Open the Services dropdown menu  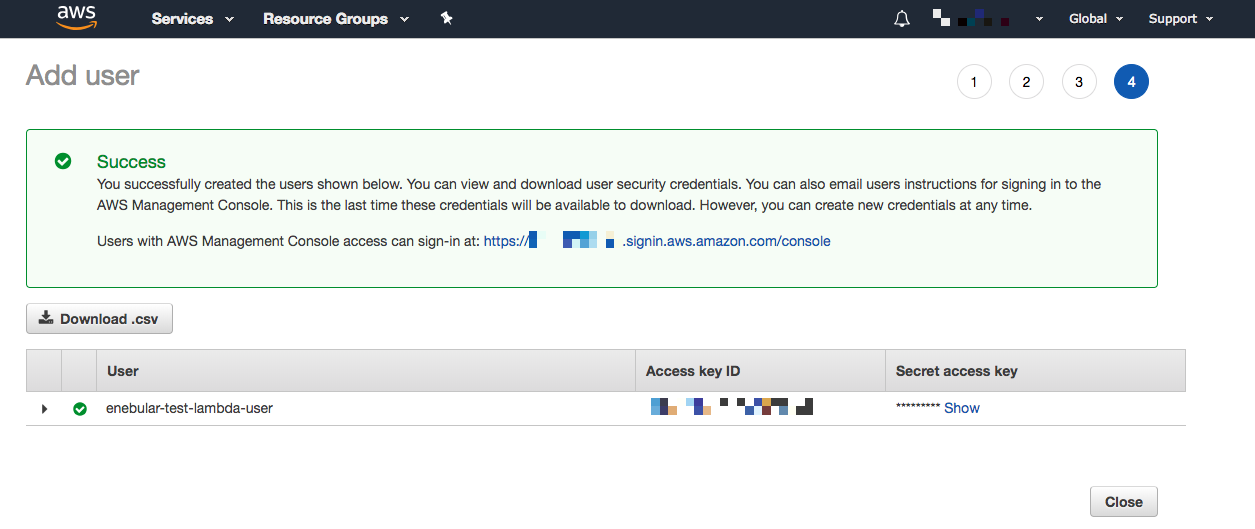pyautogui.click(x=192, y=19)
